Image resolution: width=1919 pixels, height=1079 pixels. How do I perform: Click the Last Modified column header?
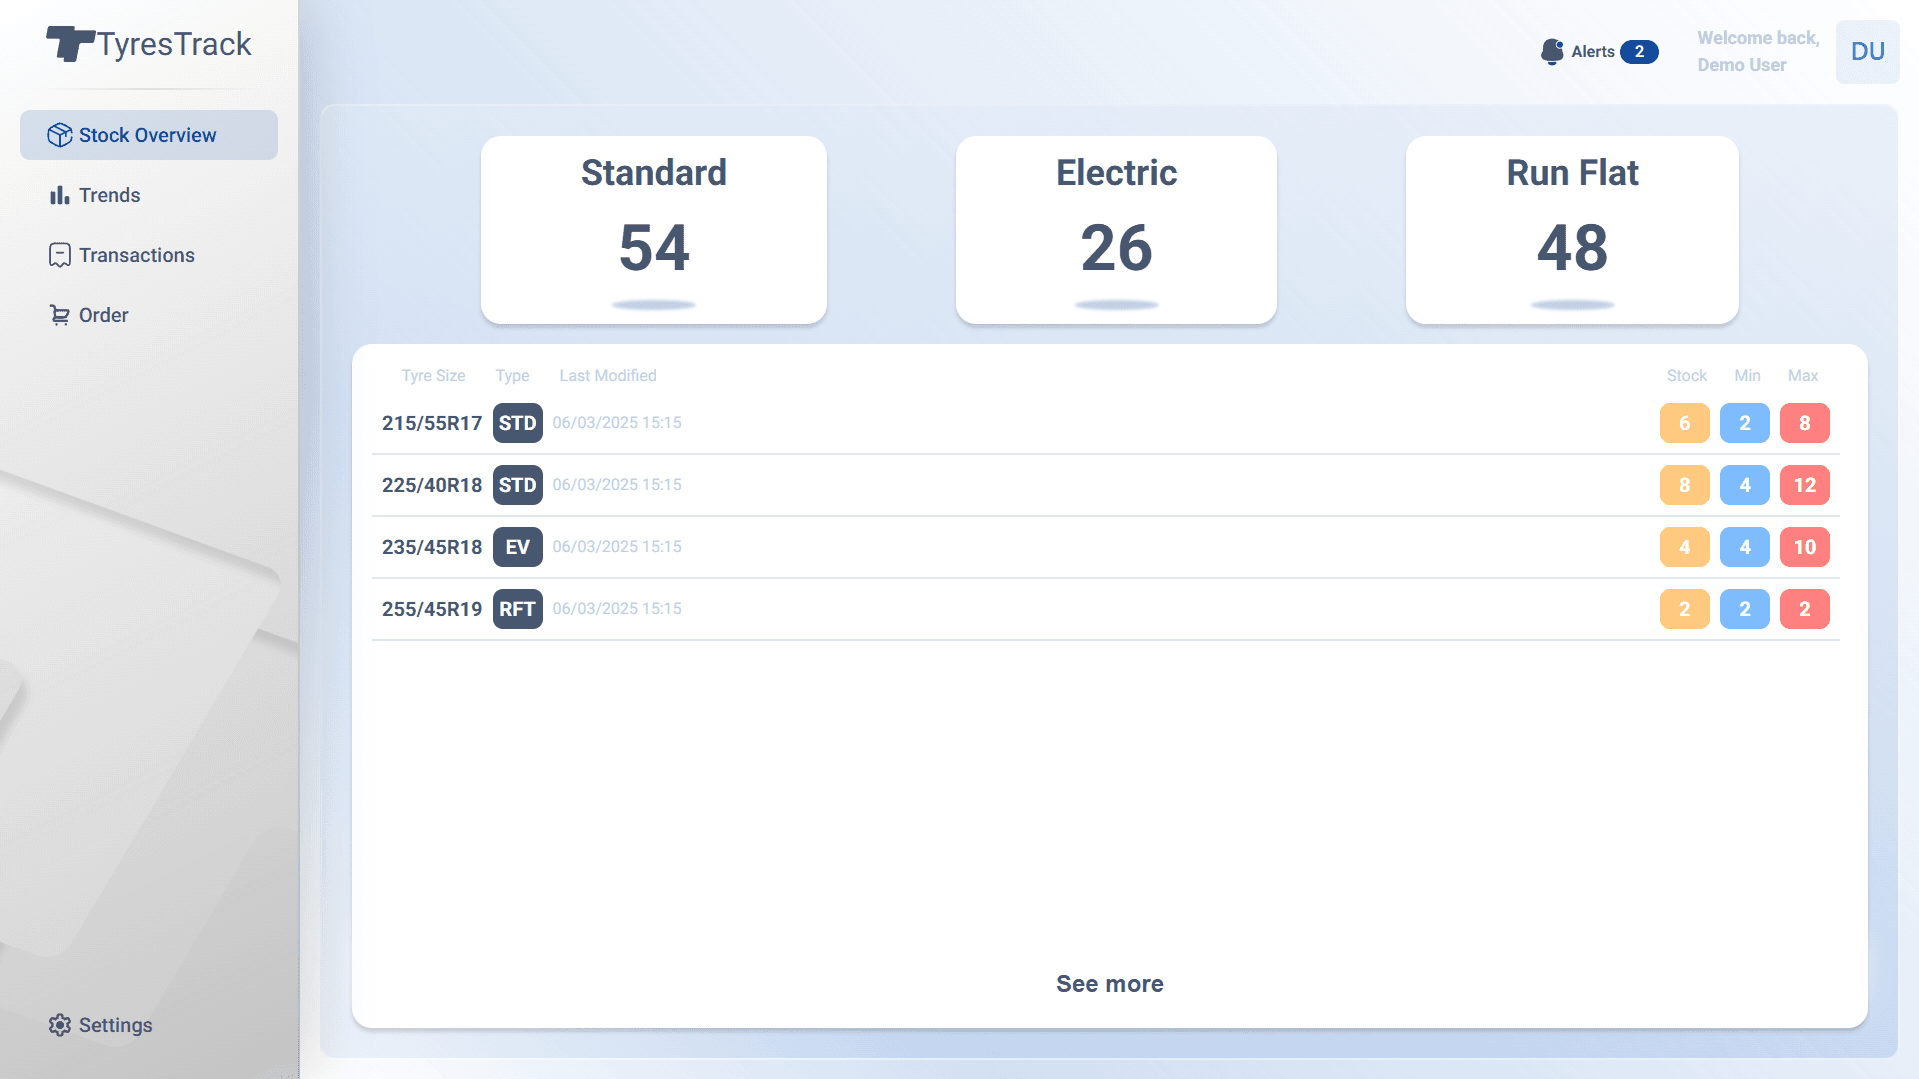pos(608,376)
